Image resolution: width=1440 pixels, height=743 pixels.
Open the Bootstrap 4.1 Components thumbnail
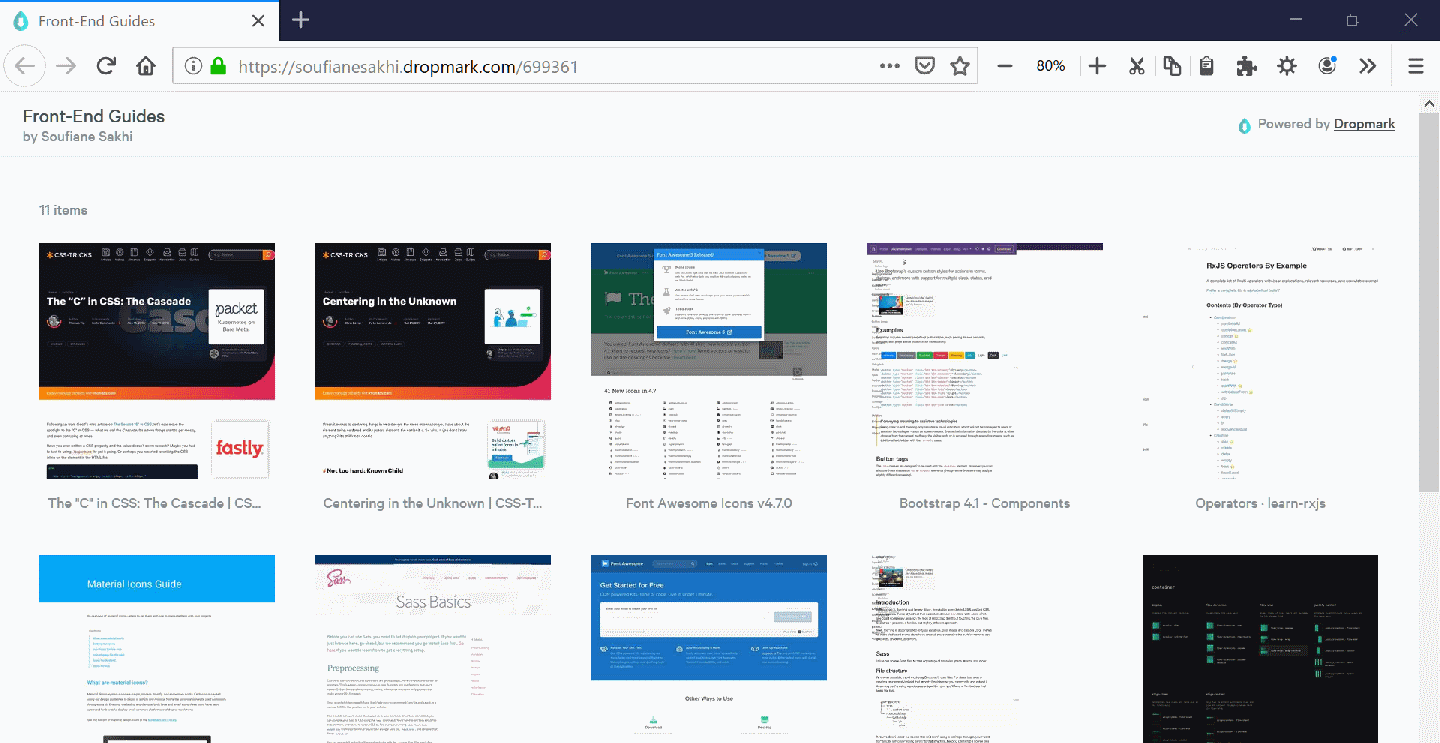click(x=985, y=361)
